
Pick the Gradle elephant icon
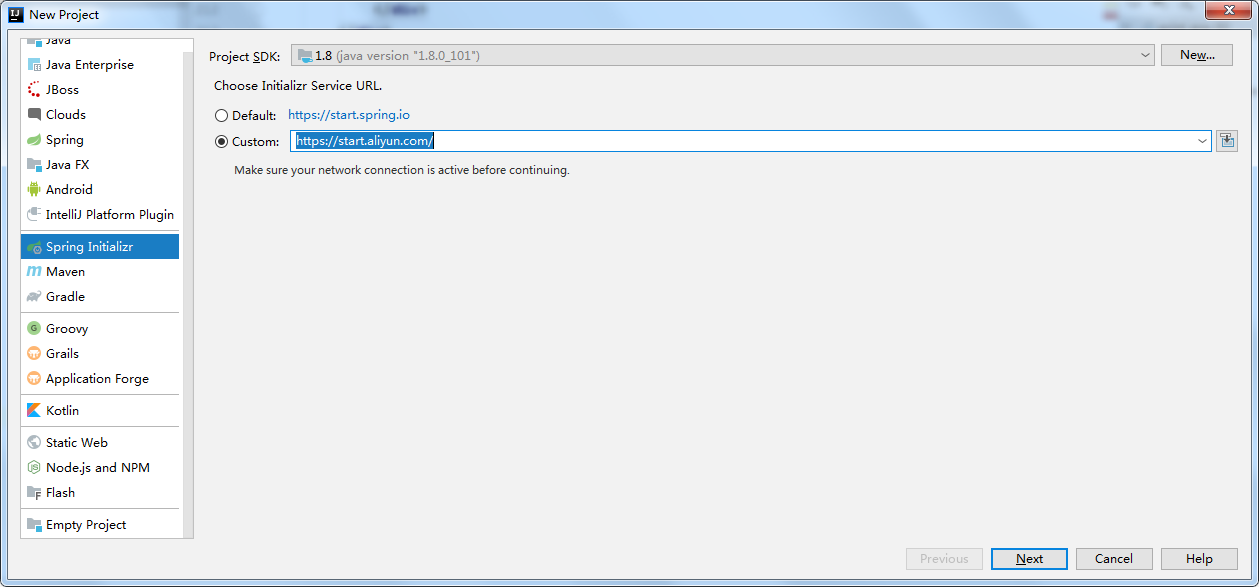(35, 297)
